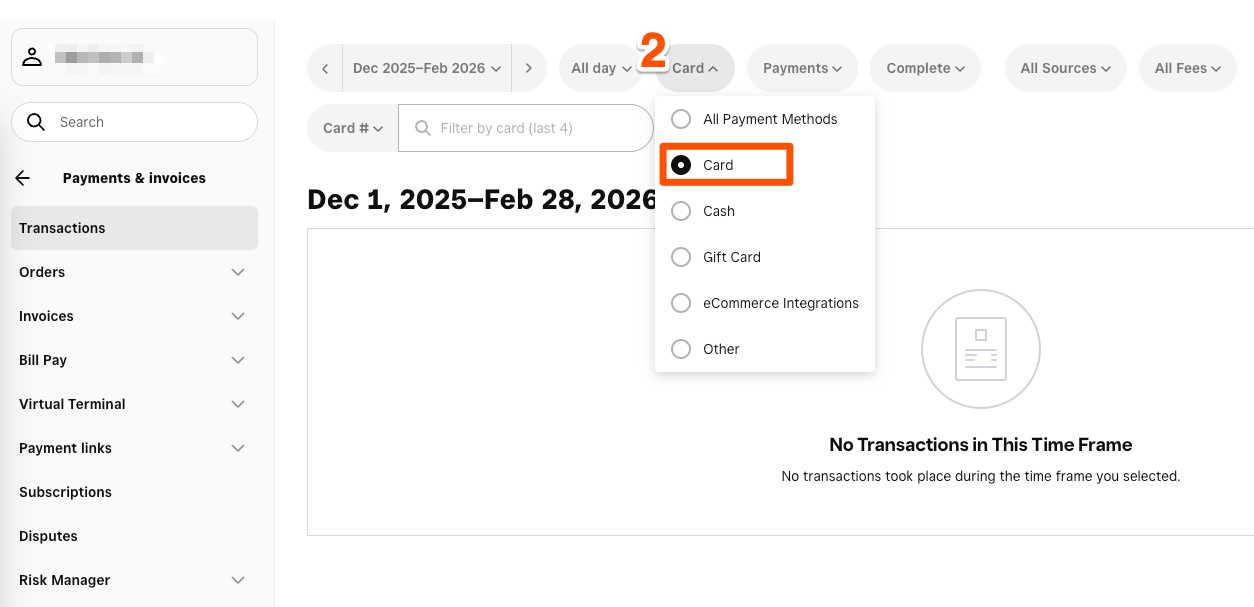Select the Other payment method radio

click(x=681, y=349)
